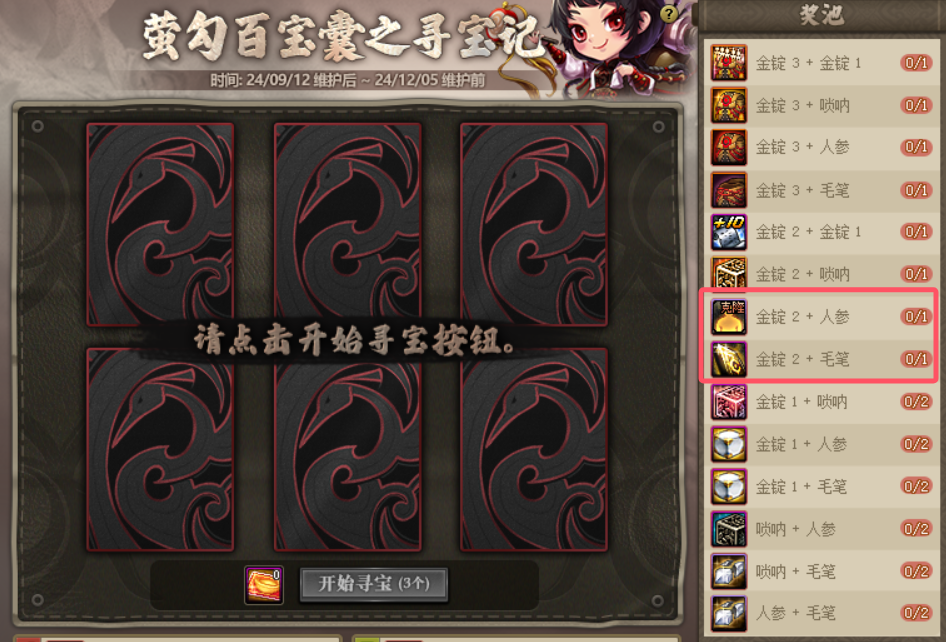
Task: Select the reward icon beside 金锭 3 + 唢呐
Action: point(729,105)
